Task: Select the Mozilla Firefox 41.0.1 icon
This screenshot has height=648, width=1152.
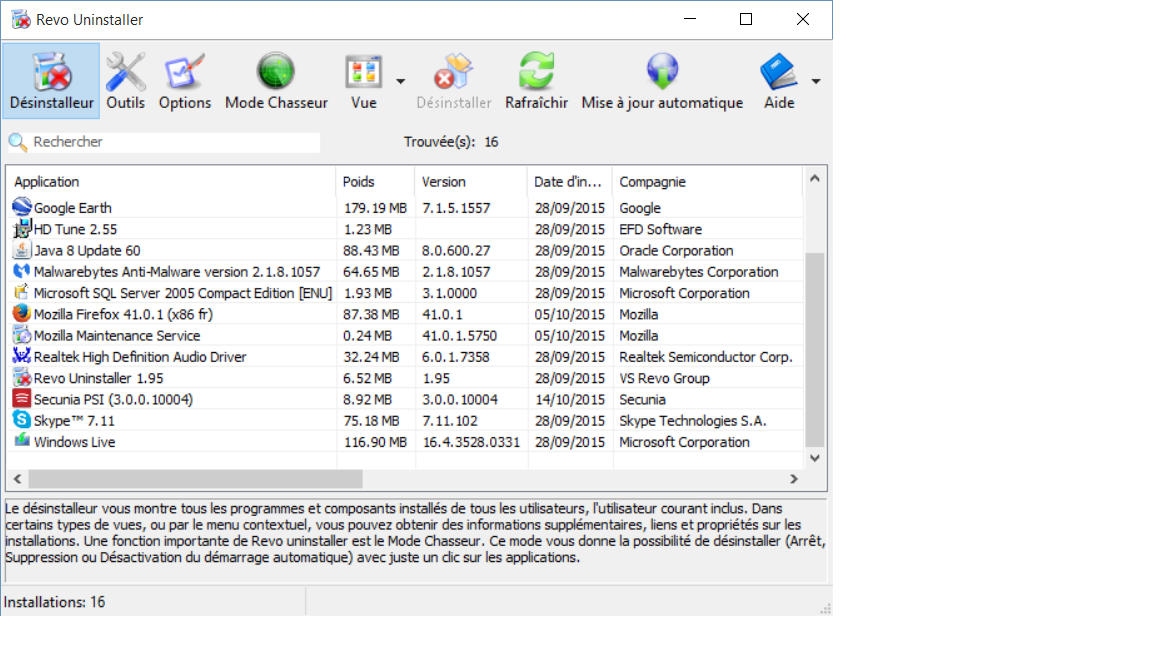Action: tap(21, 314)
